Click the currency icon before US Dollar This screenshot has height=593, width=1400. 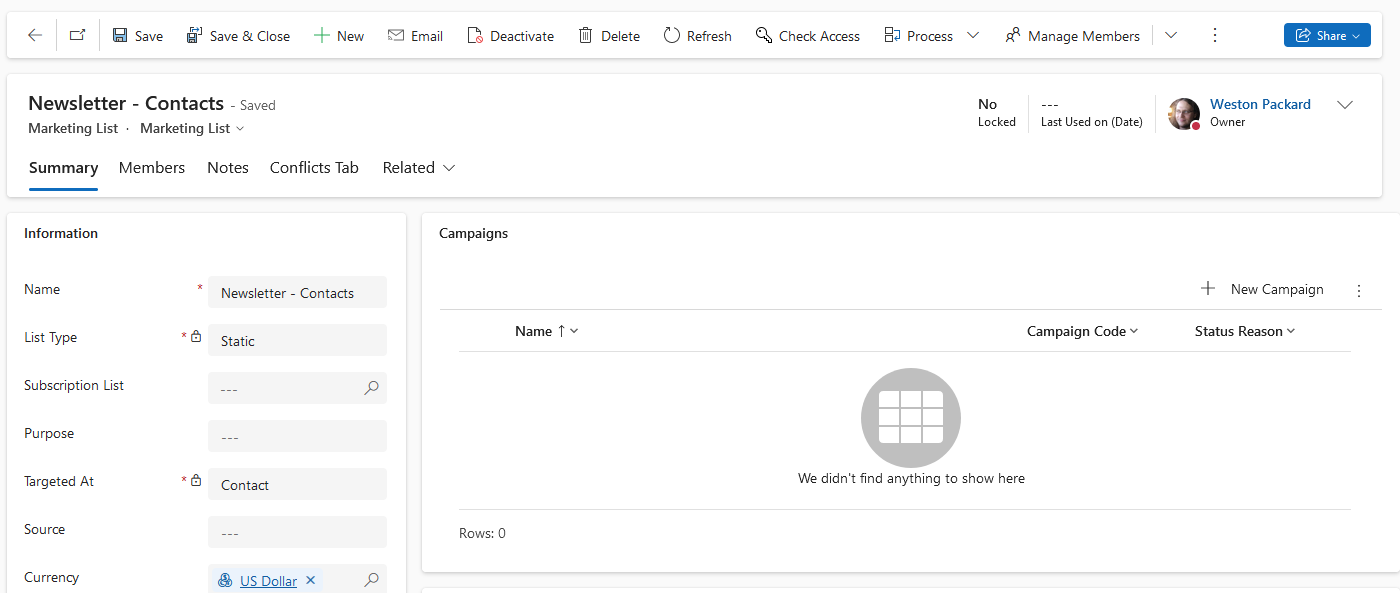[225, 580]
